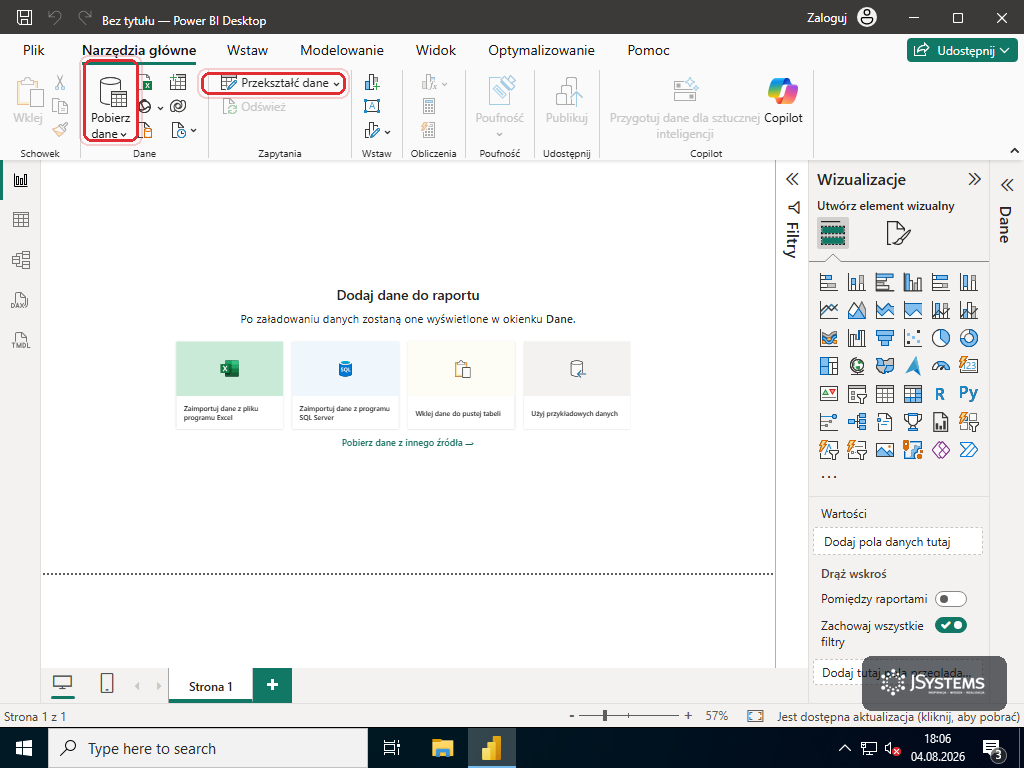The image size is (1024, 768).
Task: Expand the Filtry pane
Action: click(x=792, y=180)
